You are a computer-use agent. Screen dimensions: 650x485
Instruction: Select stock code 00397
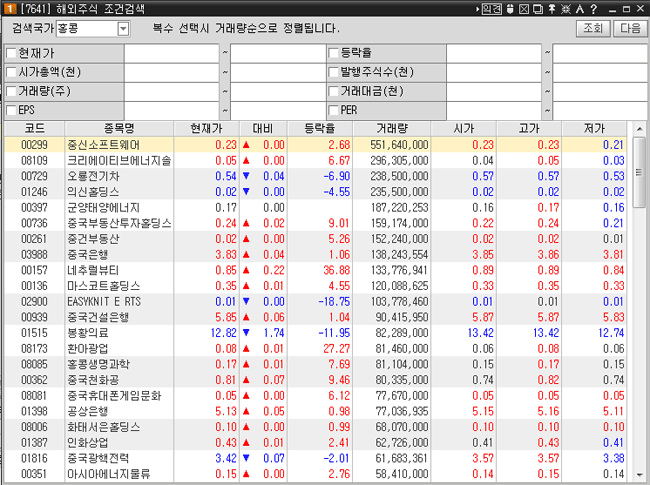tap(34, 207)
